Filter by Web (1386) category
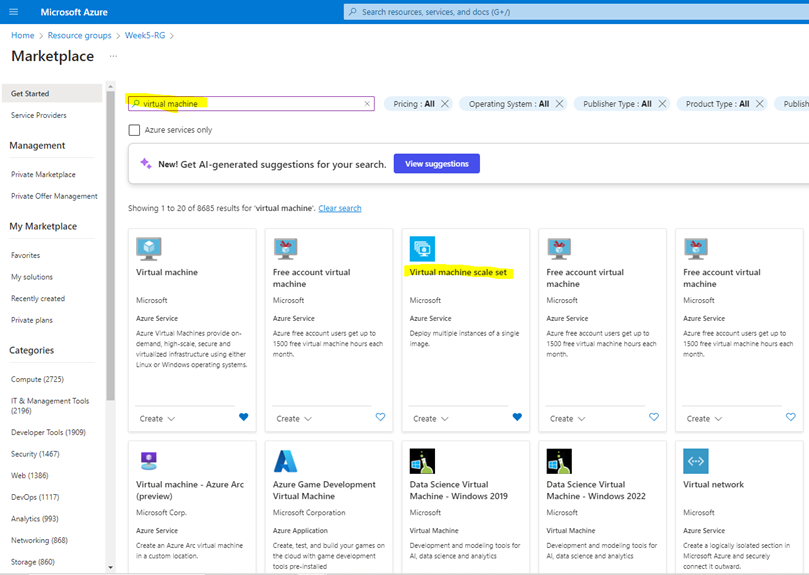 (x=30, y=475)
